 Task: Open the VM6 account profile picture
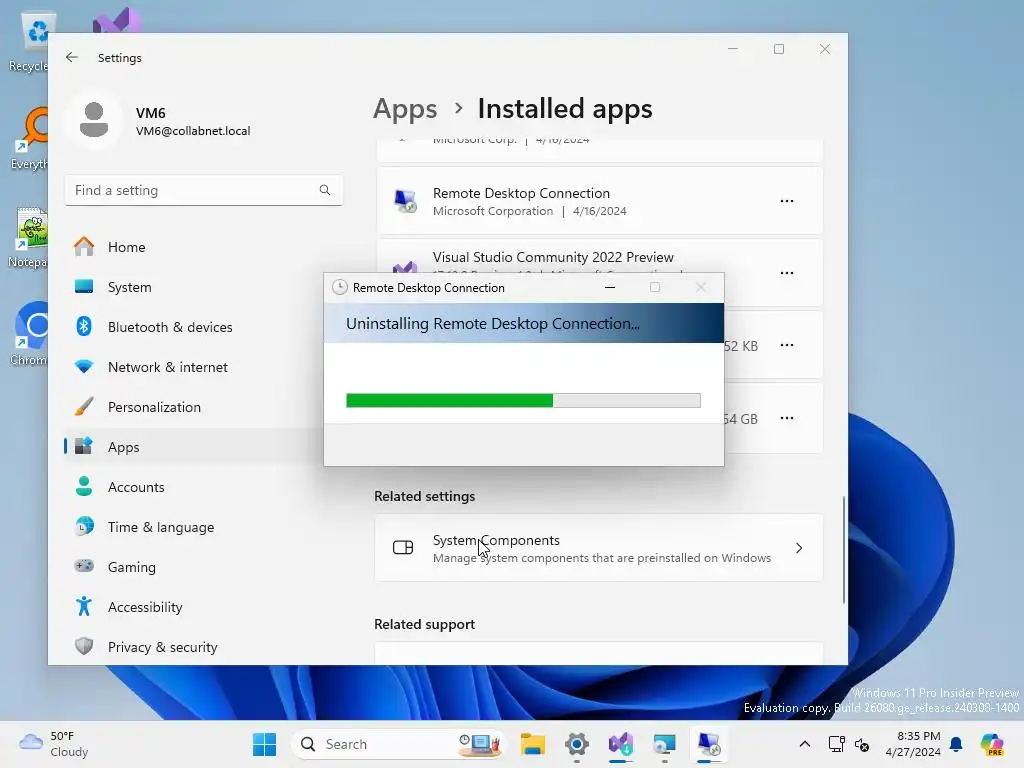pyautogui.click(x=94, y=120)
